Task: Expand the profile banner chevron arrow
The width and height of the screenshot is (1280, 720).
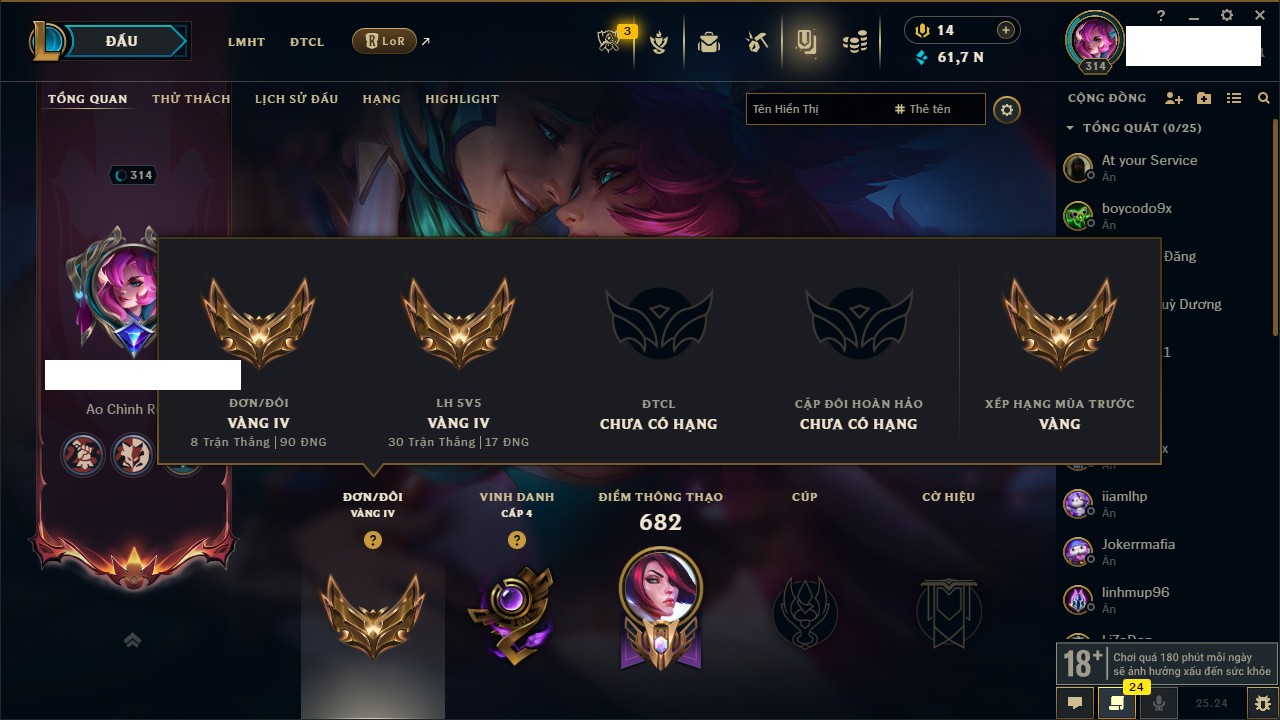Action: 132,640
